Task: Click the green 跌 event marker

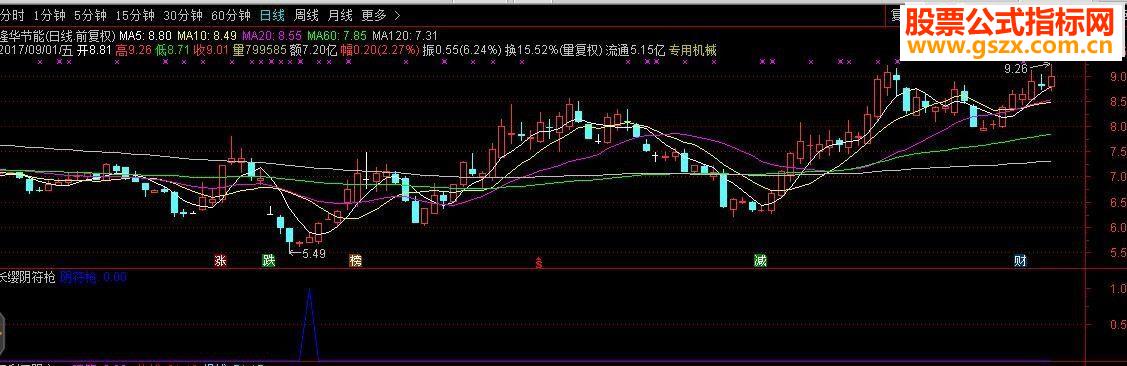Action: 268,261
